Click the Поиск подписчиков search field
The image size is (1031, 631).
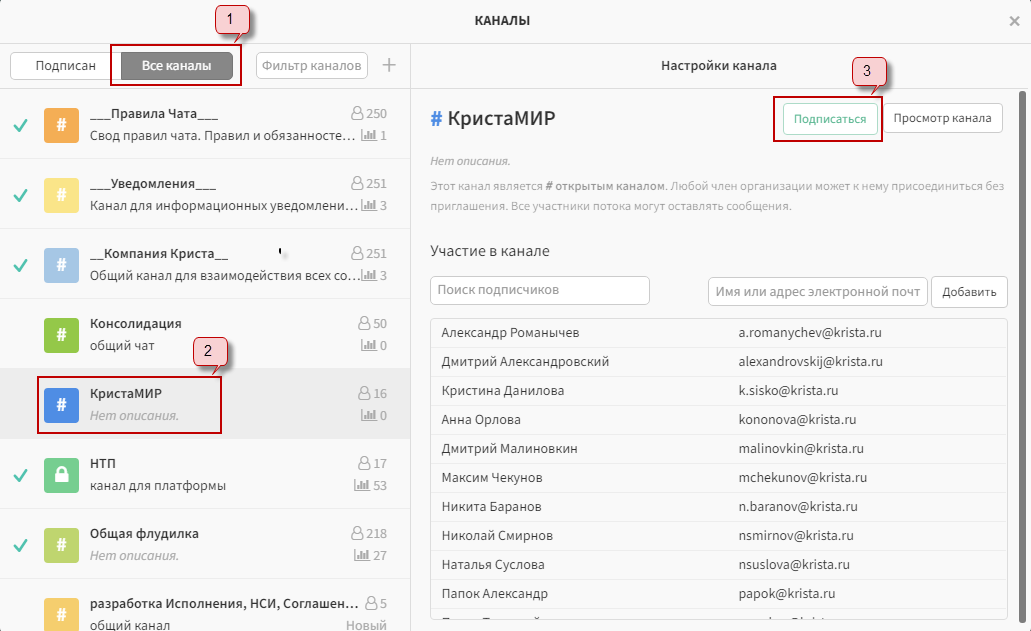tap(540, 291)
